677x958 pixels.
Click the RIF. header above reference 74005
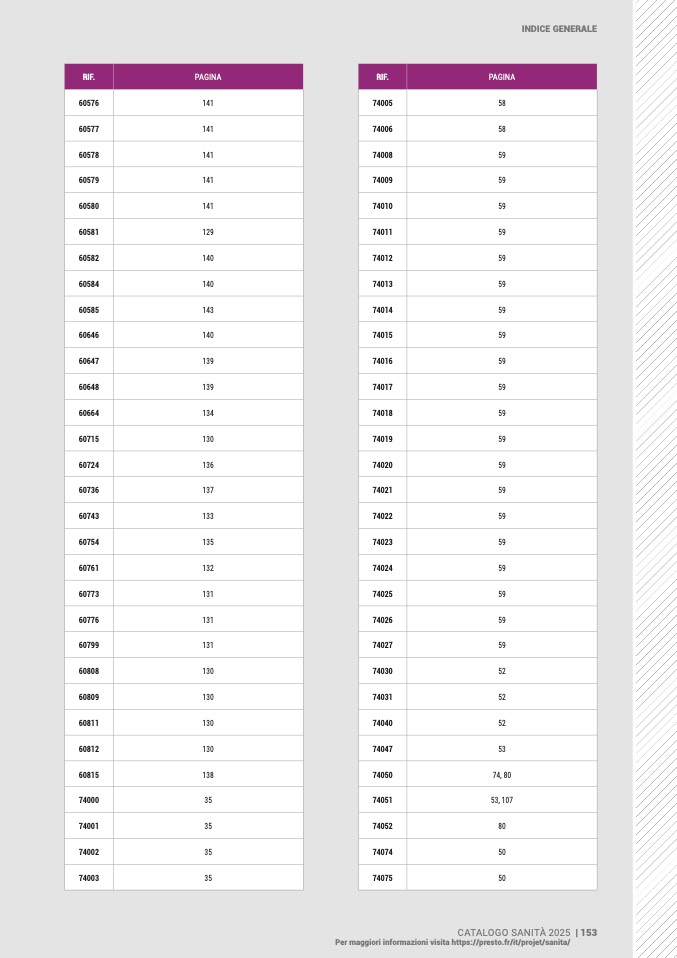click(382, 77)
